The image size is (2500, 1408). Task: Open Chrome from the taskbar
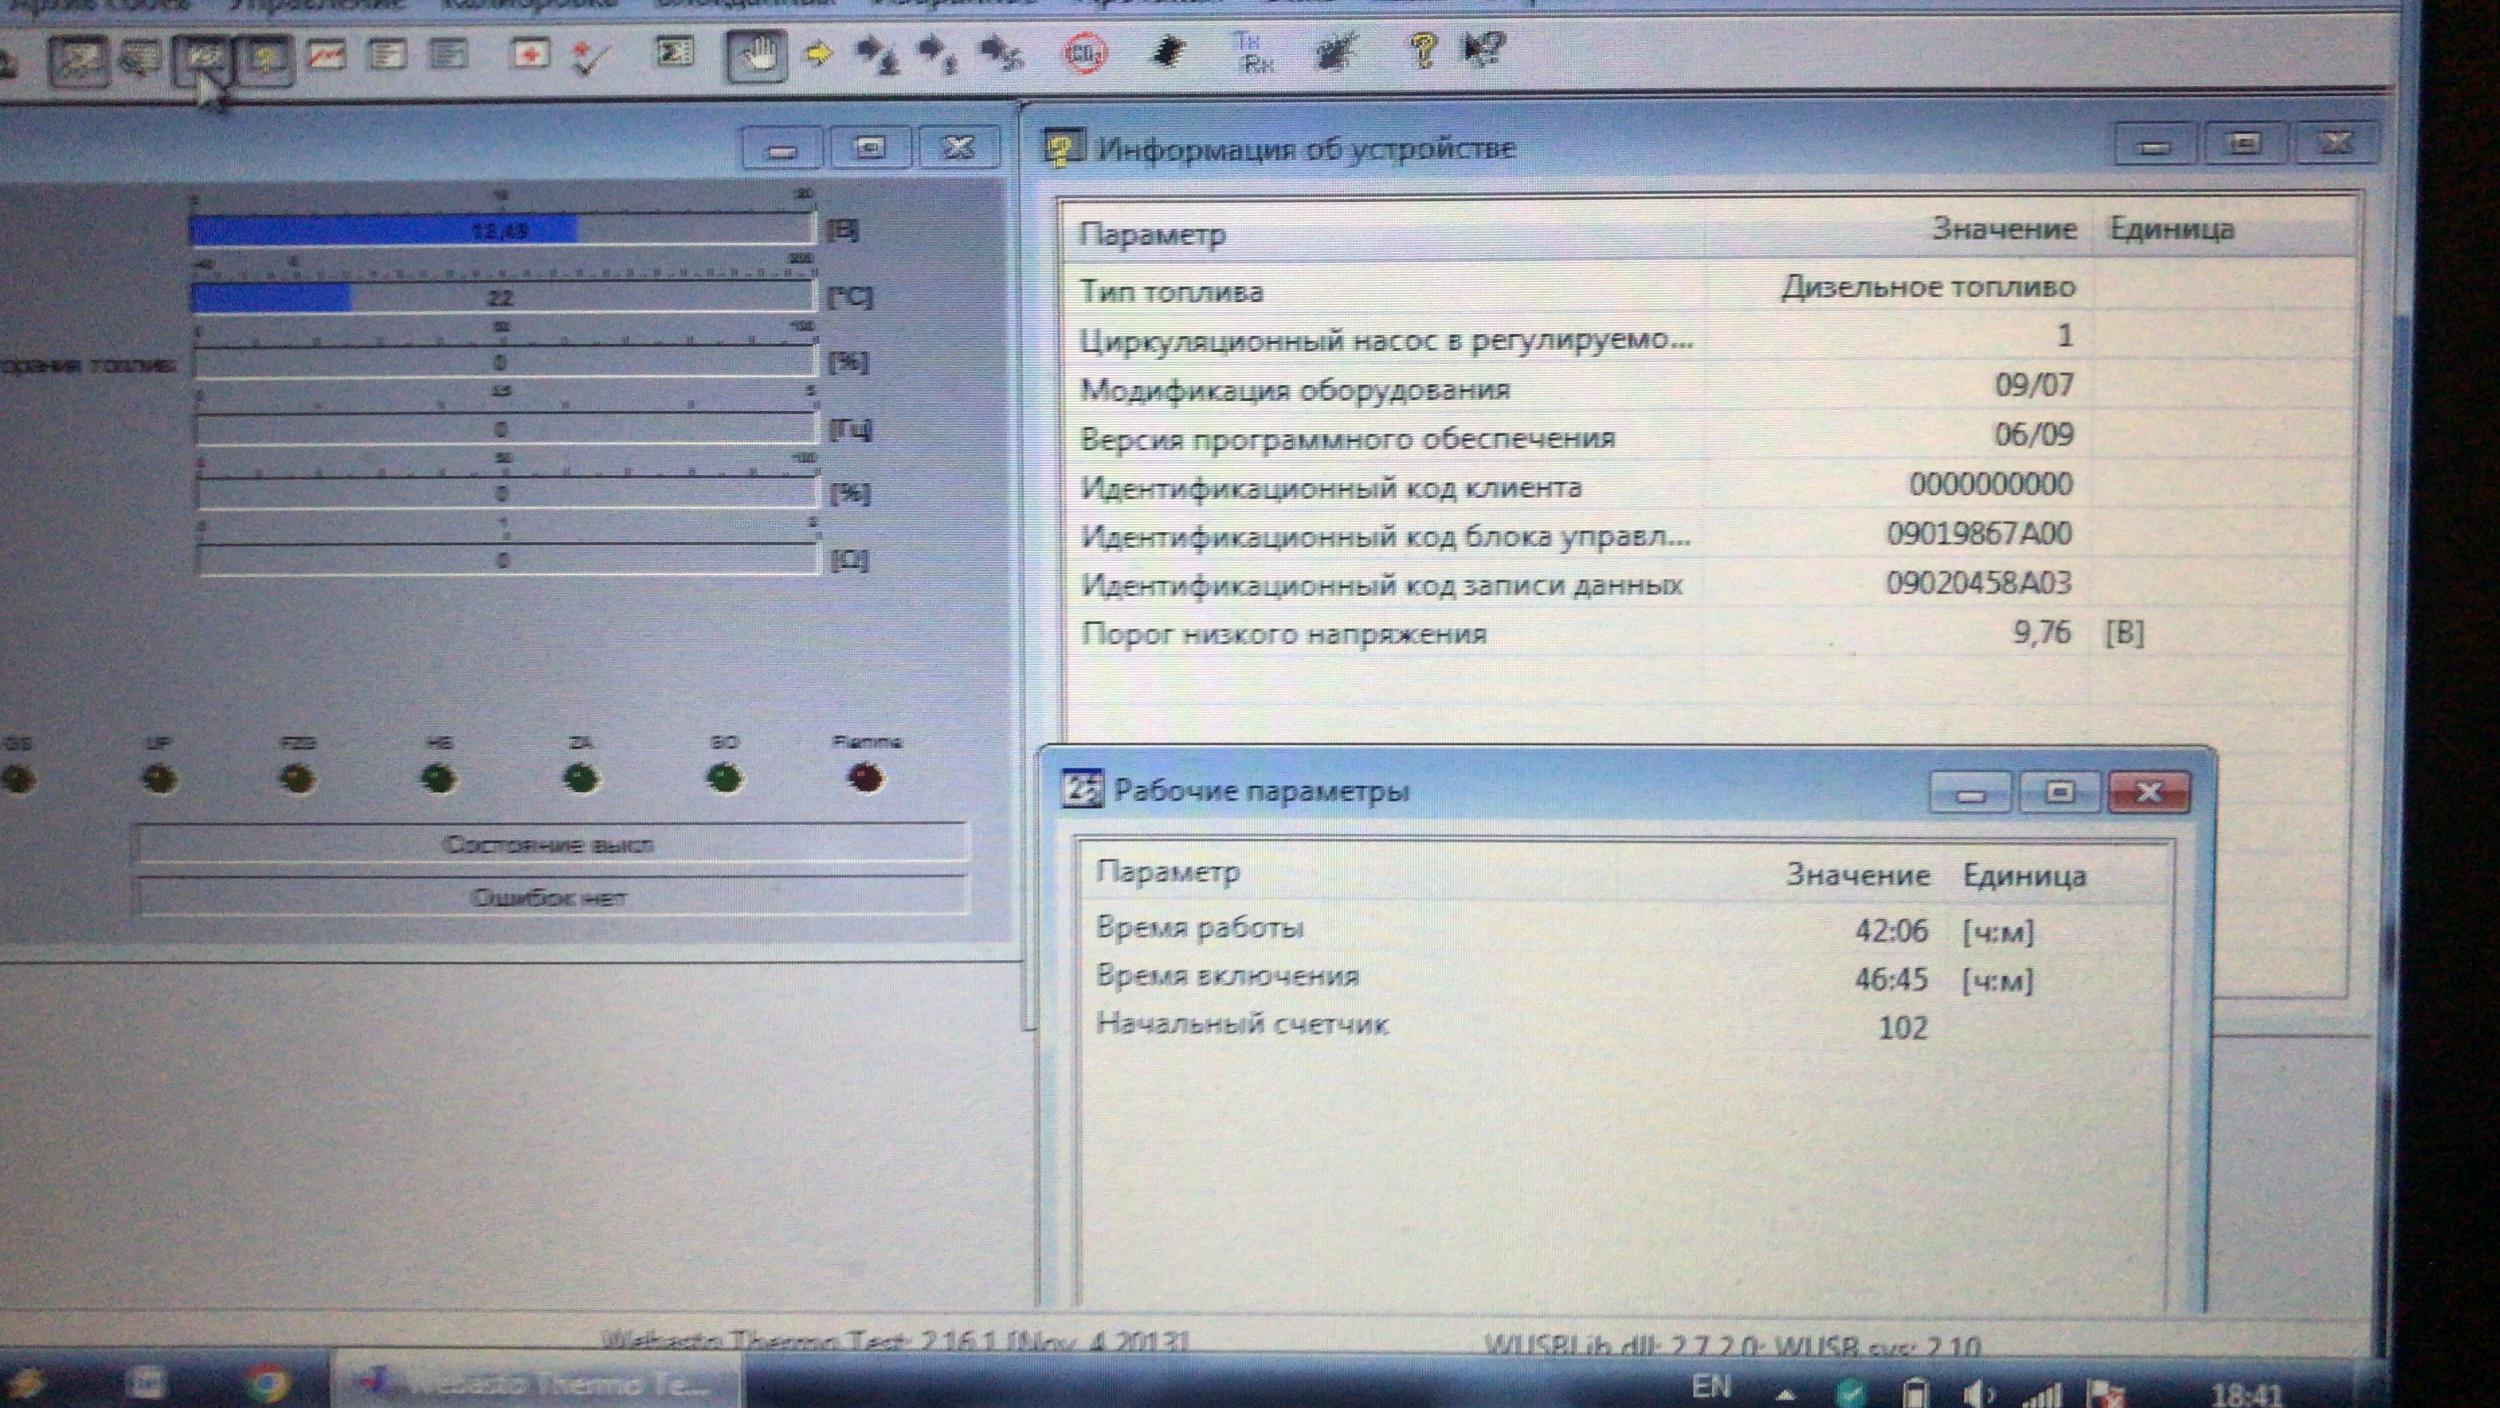[x=267, y=1384]
